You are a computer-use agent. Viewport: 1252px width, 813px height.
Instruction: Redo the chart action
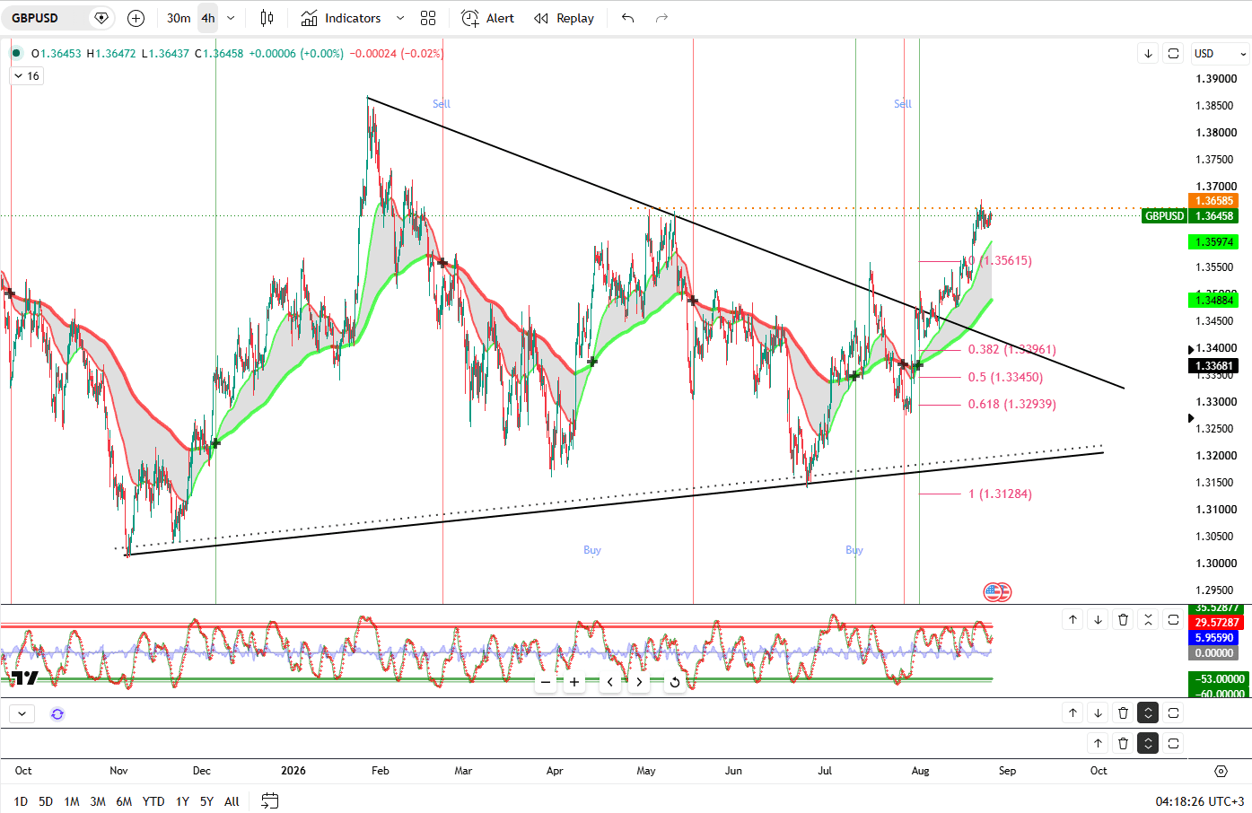(661, 18)
